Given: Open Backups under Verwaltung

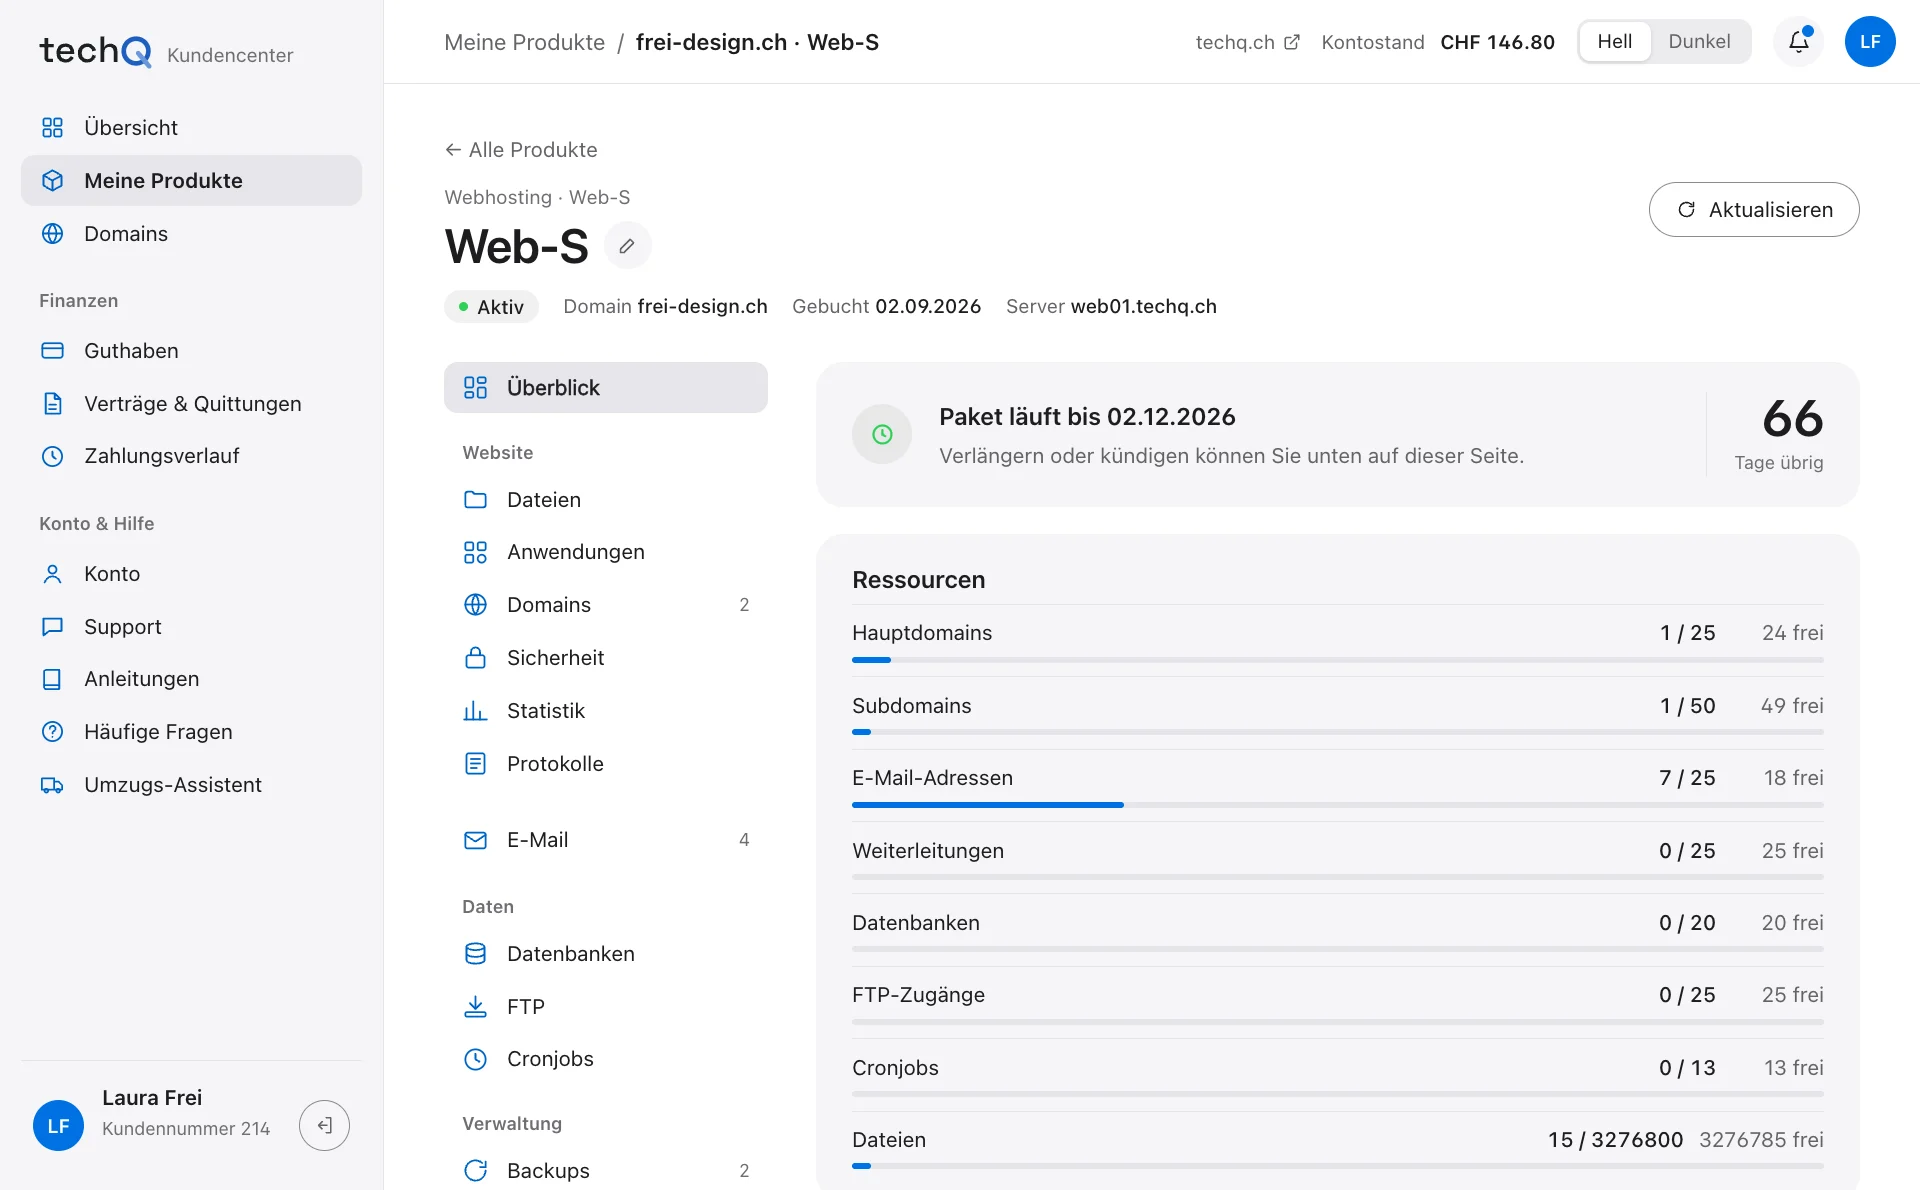Looking at the screenshot, I should [605, 1171].
